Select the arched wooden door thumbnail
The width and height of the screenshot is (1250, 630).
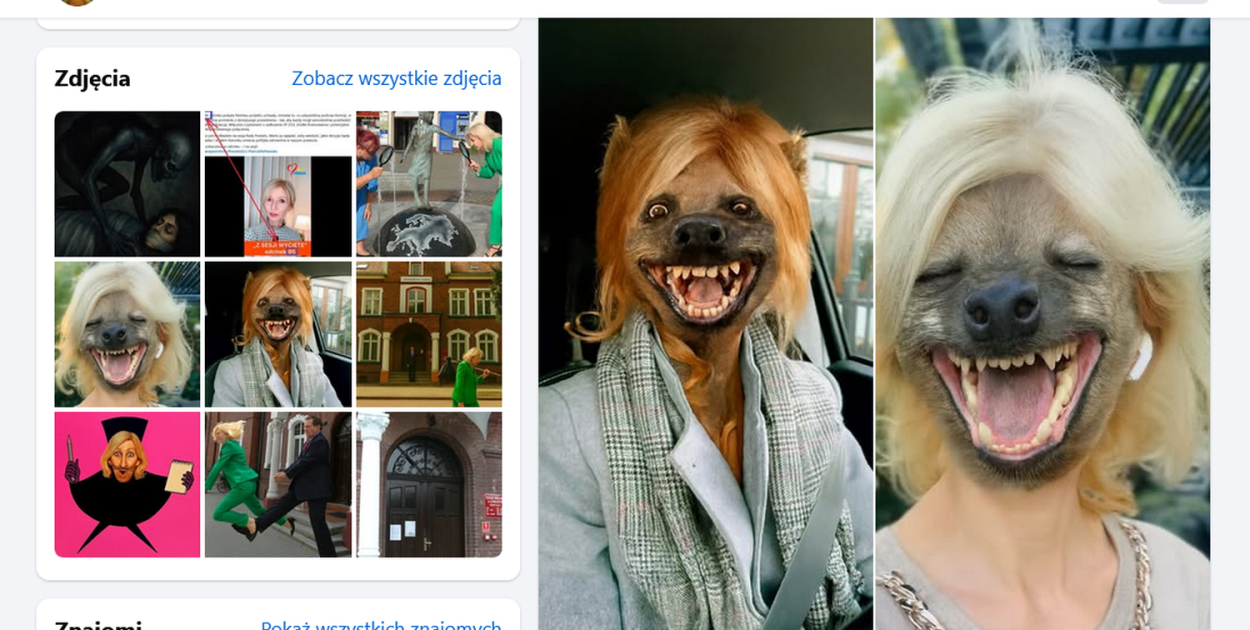point(429,484)
